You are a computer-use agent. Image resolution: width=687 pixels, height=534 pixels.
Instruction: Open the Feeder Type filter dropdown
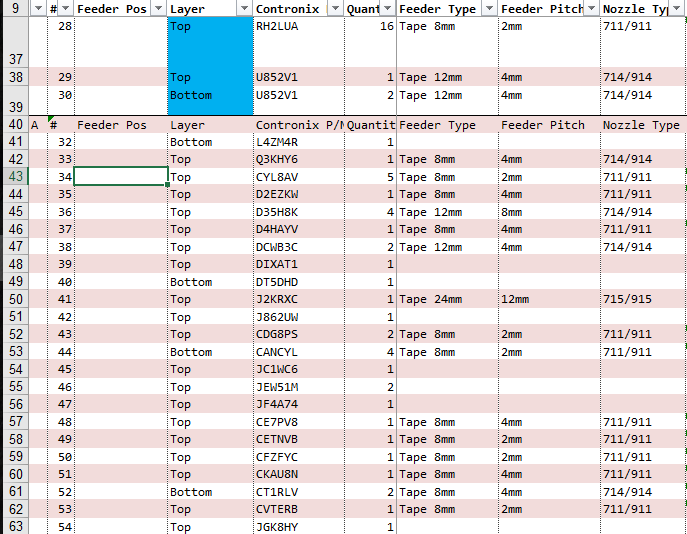click(x=489, y=8)
